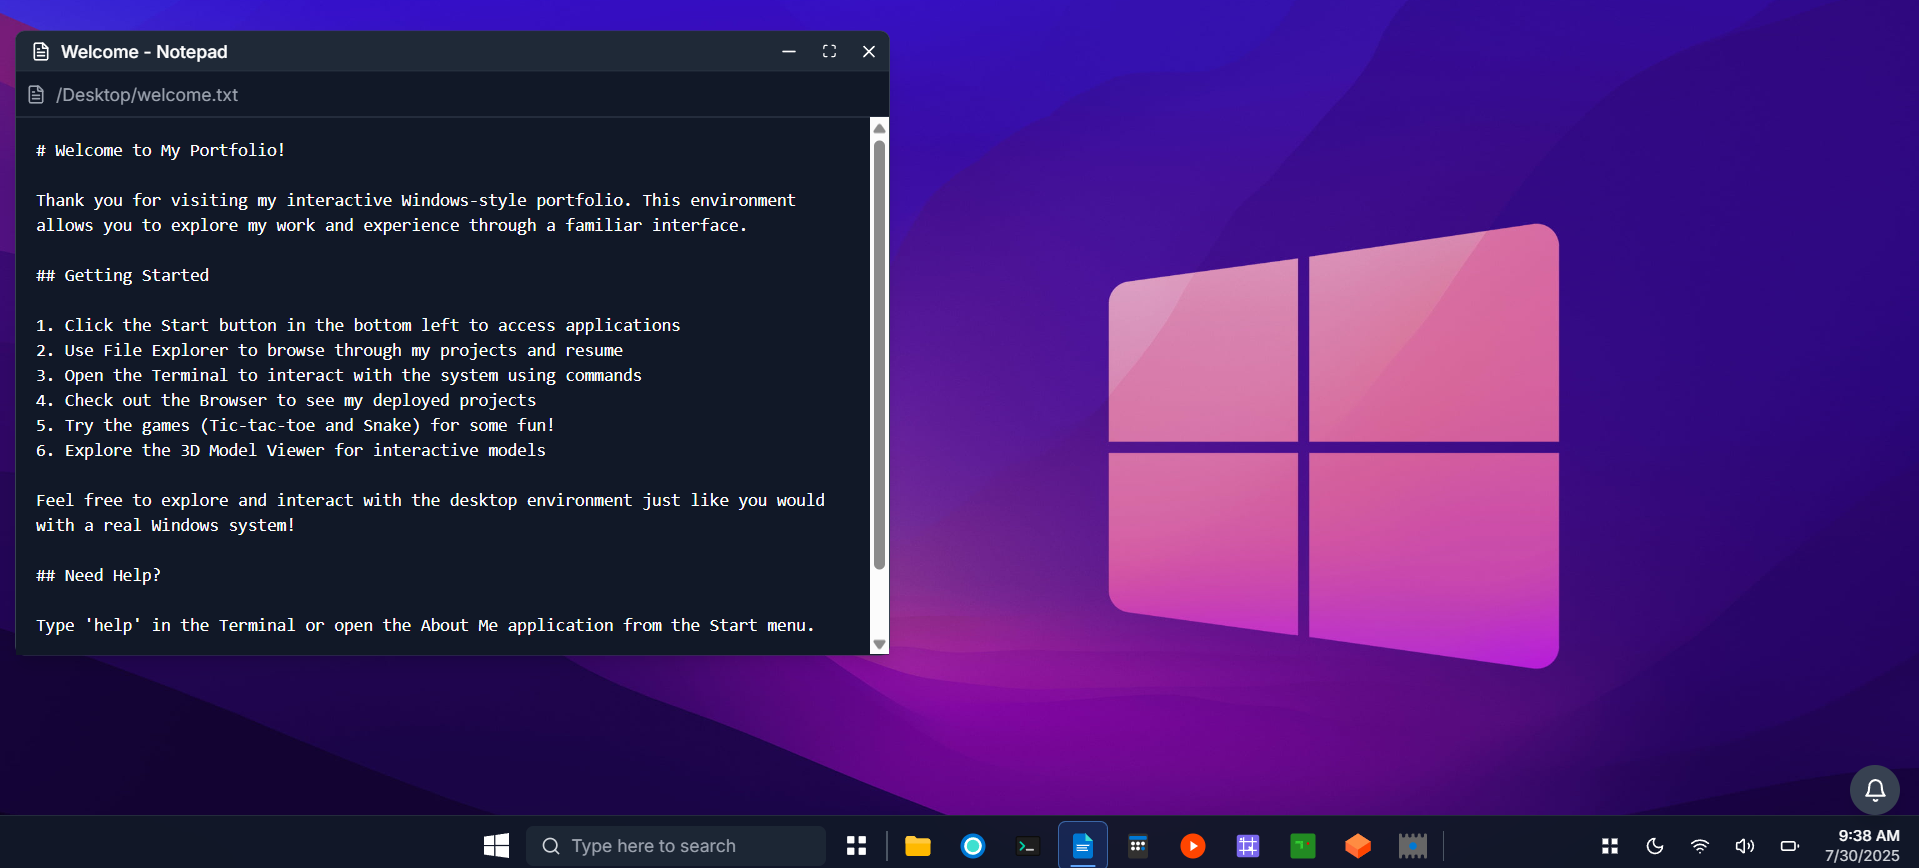Click line '4. Check out the Browser'

(286, 400)
